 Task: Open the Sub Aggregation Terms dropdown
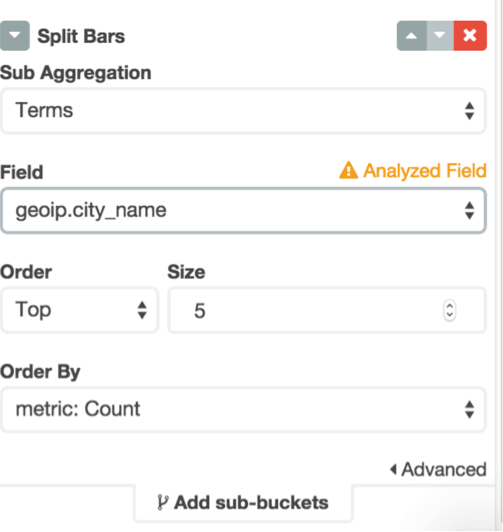[244, 111]
